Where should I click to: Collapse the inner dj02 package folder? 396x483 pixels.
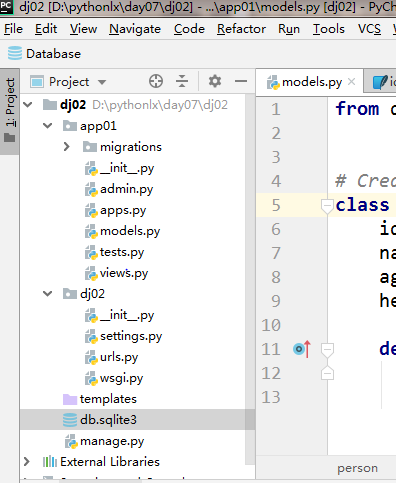pyautogui.click(x=48, y=294)
